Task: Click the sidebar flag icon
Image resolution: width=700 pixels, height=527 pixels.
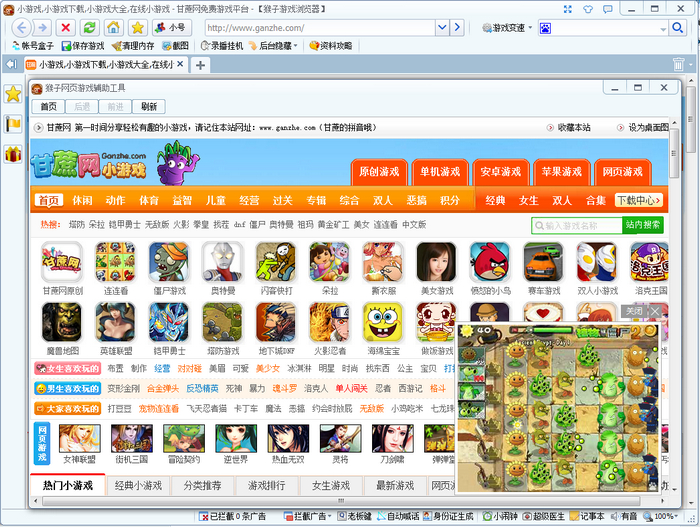Action: pos(13,124)
